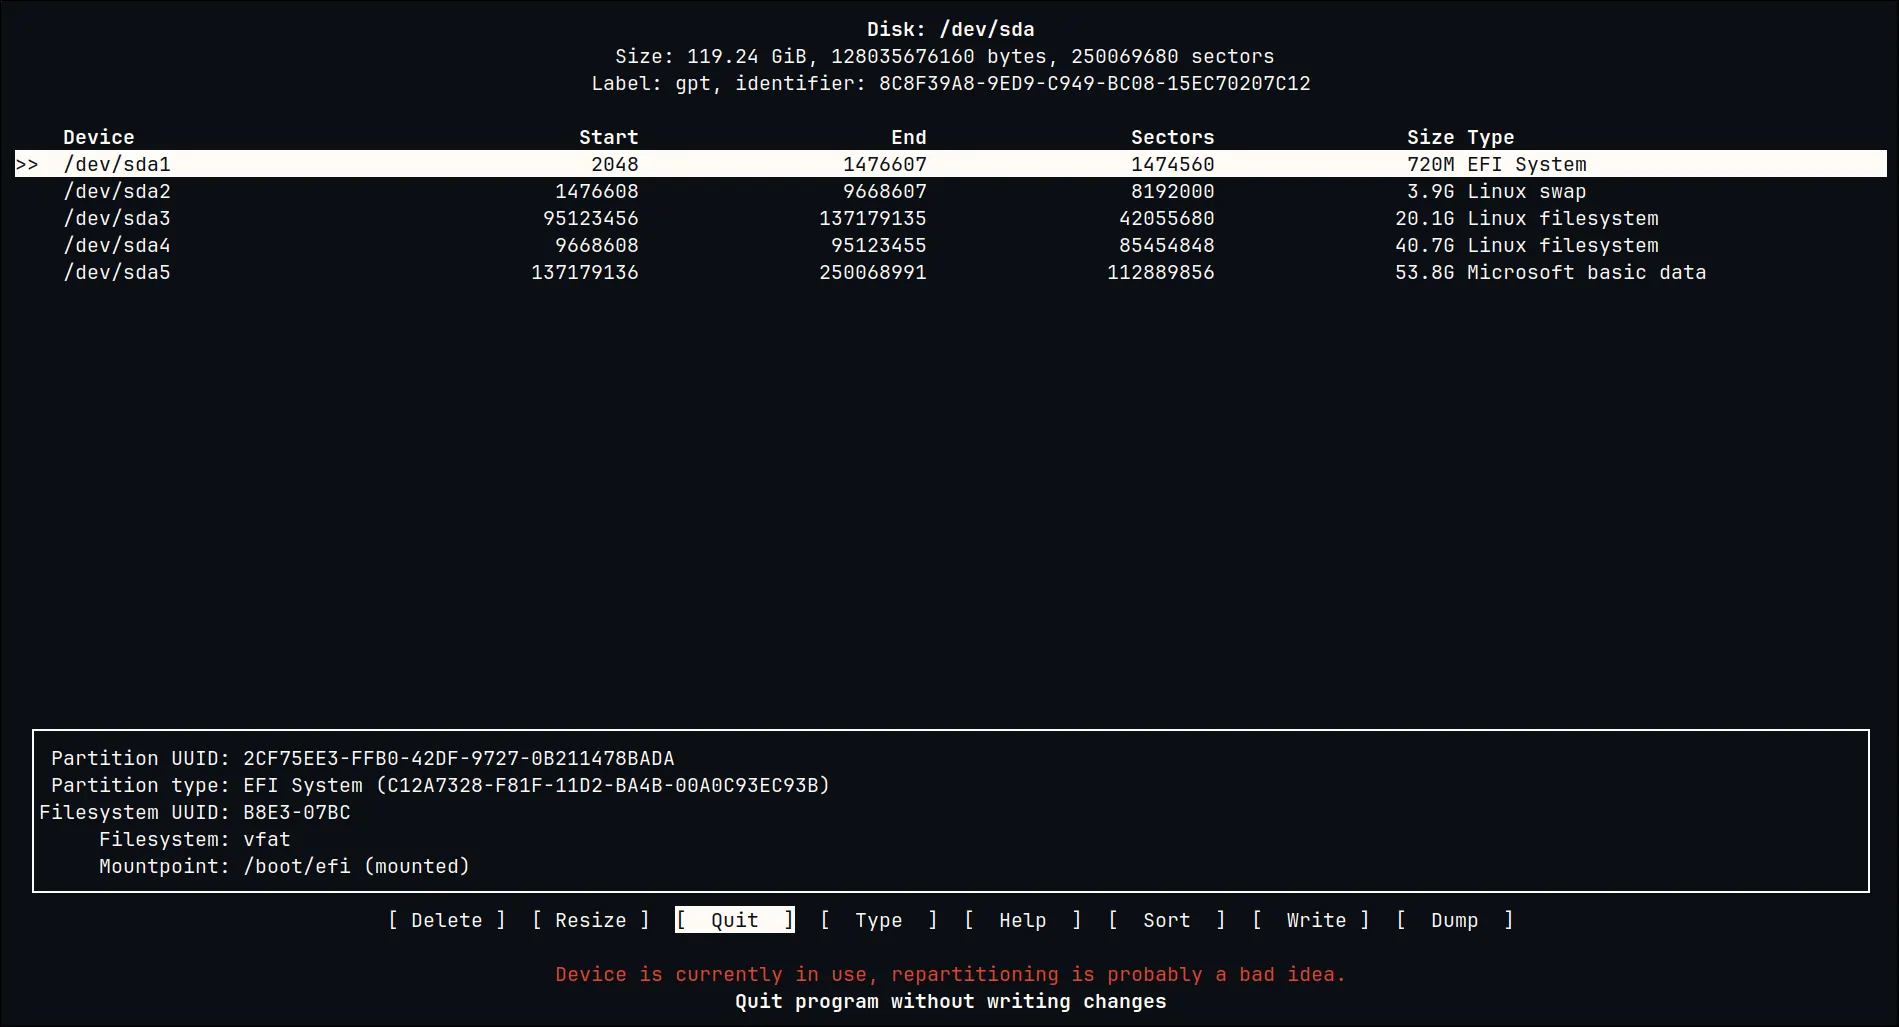Select the Delete menu option

pos(446,920)
